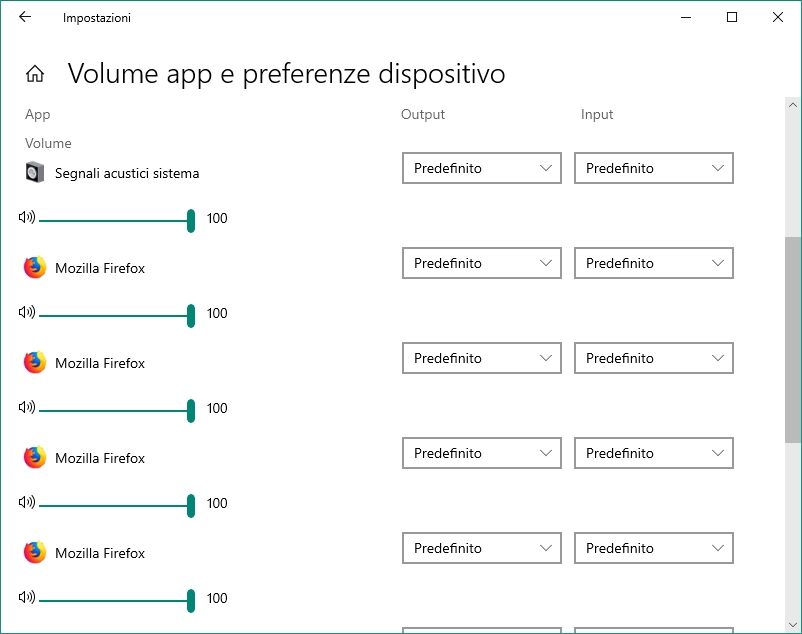Click the second "Mozilla Firefox" label
Viewport: 802px width, 634px height.
100,363
